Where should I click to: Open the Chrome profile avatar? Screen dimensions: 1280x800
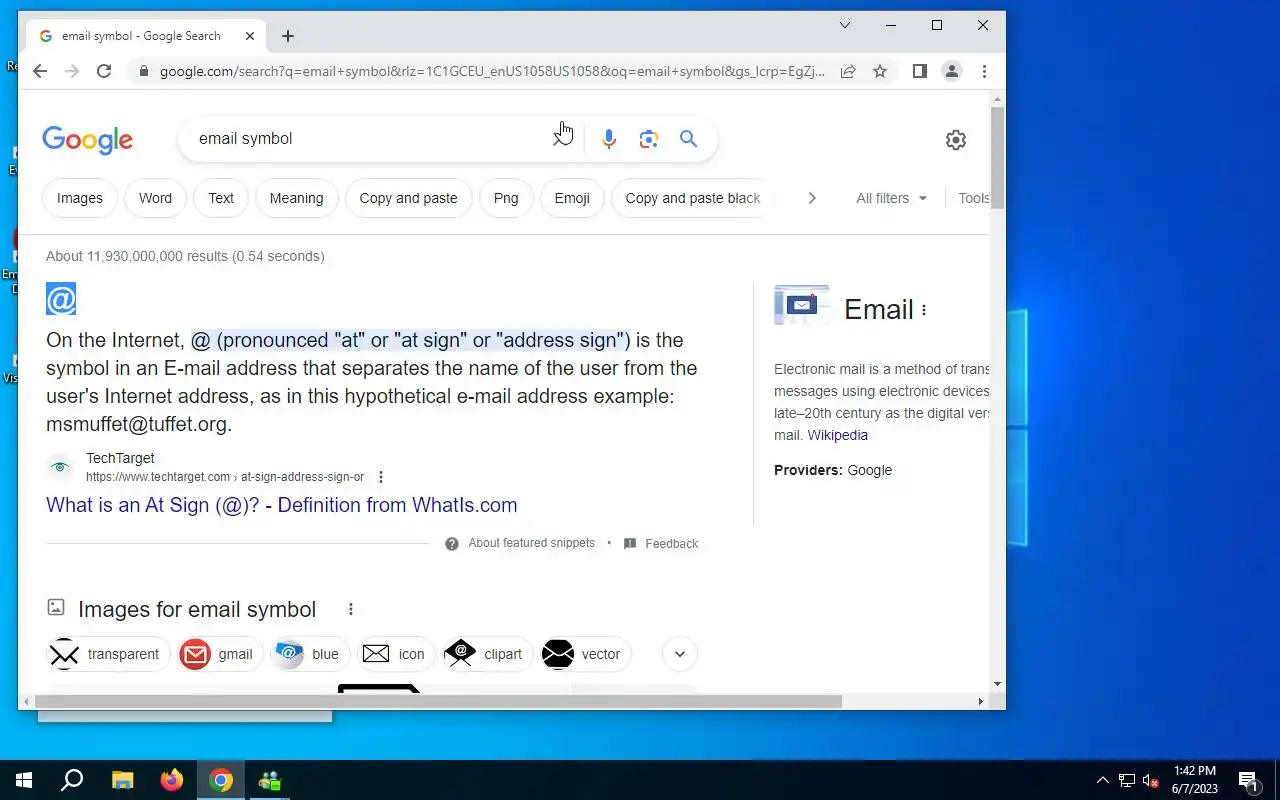click(952, 71)
